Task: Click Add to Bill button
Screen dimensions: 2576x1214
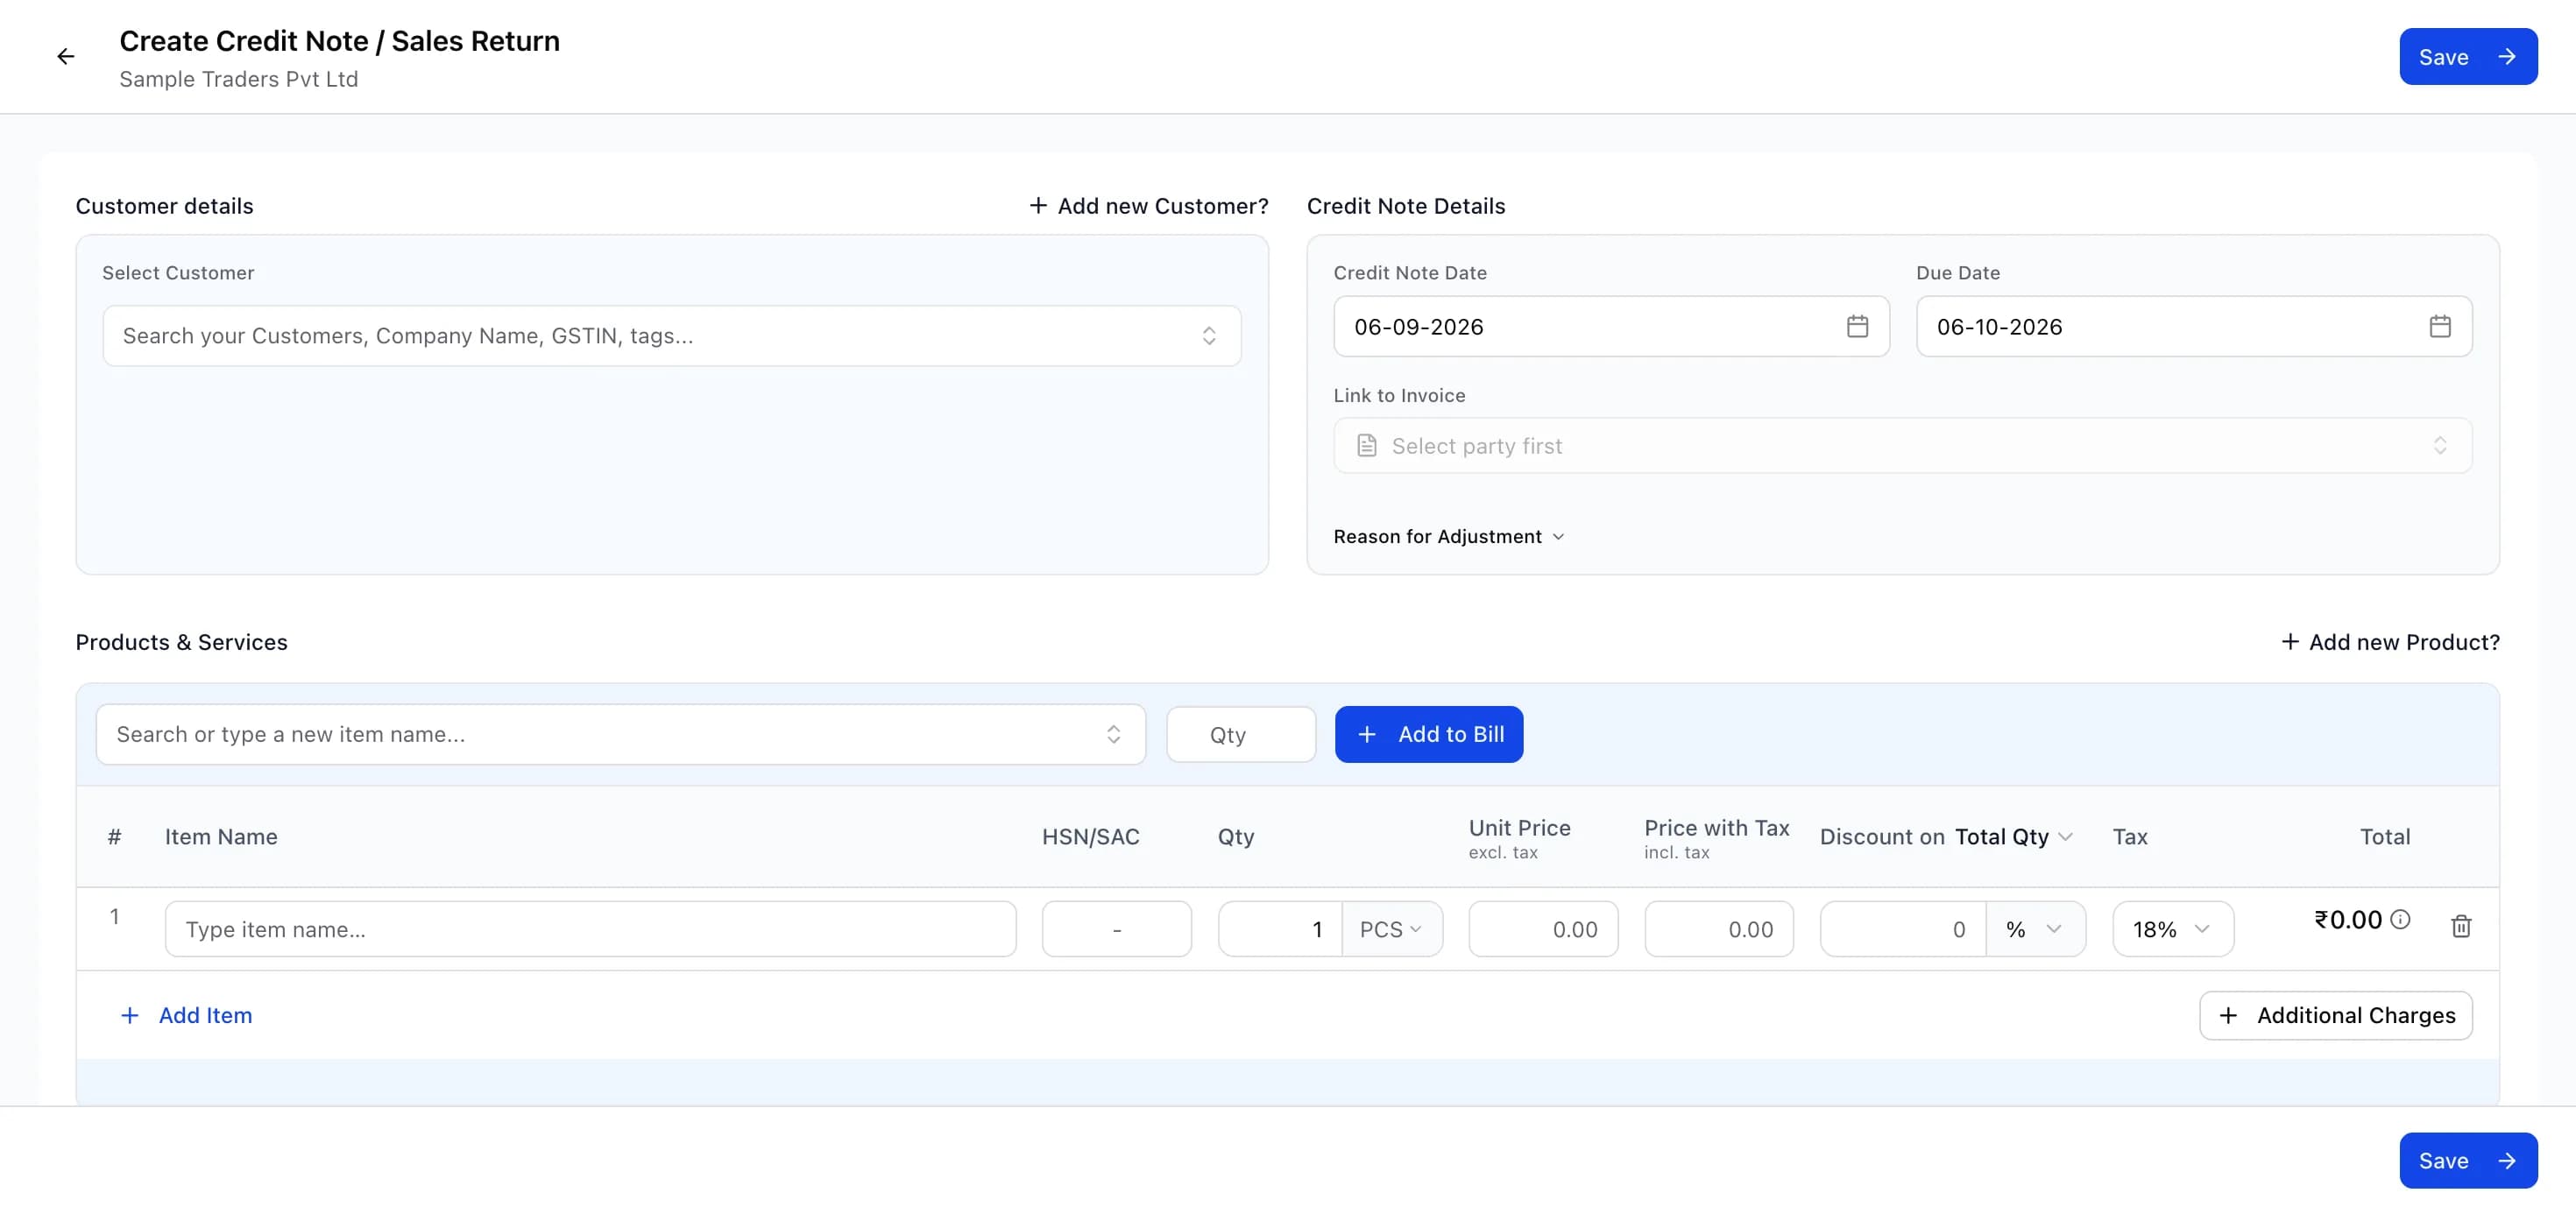Action: (1429, 734)
